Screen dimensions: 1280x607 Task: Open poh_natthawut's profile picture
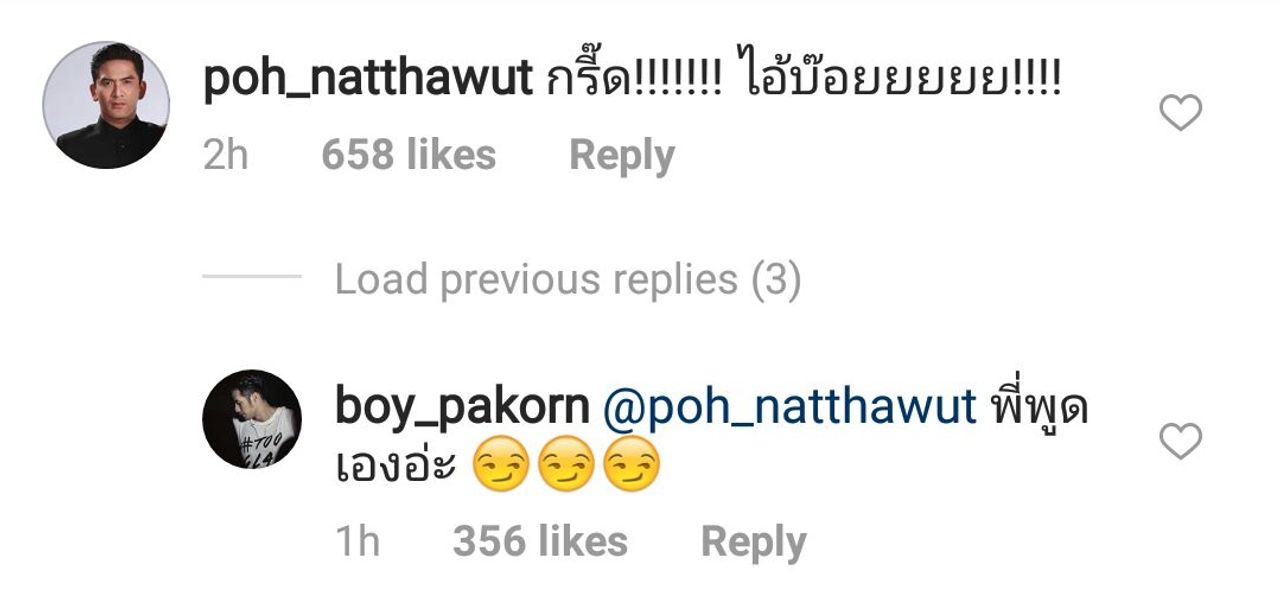(106, 105)
